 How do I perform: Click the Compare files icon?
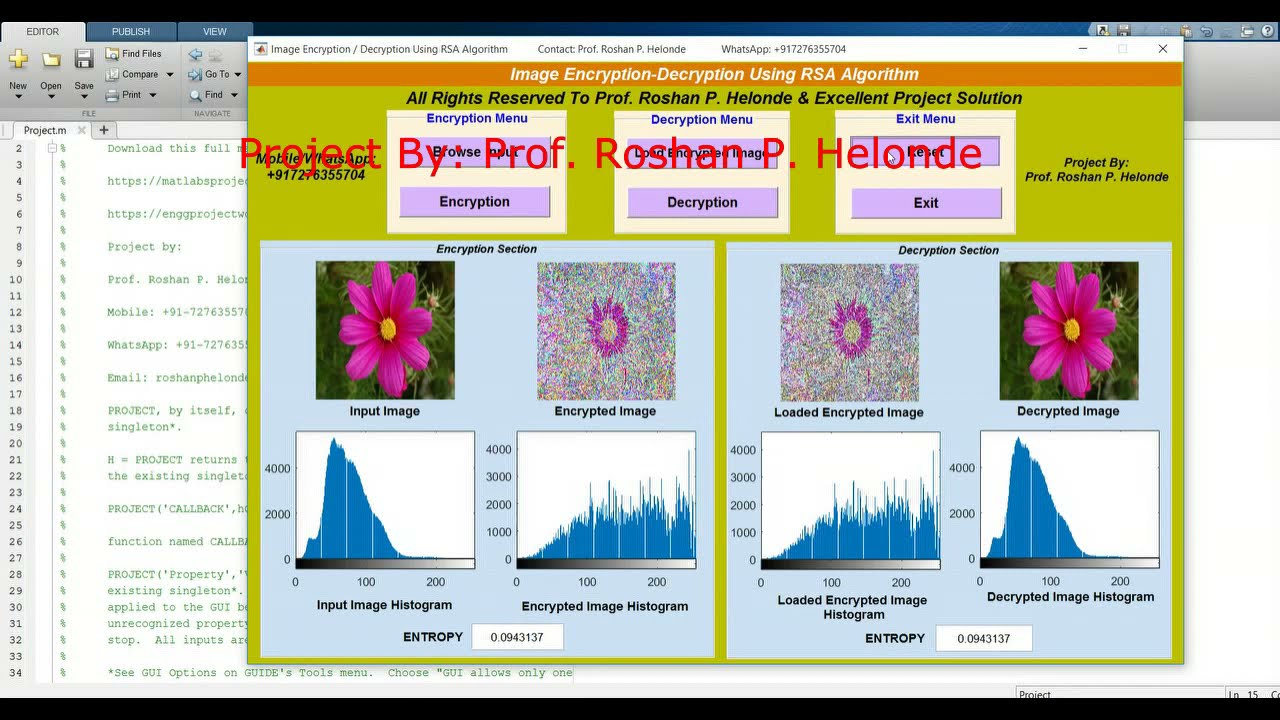[x=112, y=74]
